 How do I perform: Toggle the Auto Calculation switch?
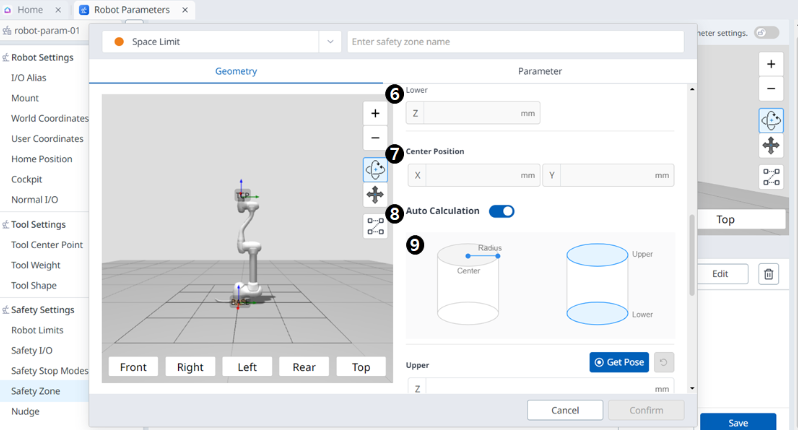pyautogui.click(x=501, y=211)
